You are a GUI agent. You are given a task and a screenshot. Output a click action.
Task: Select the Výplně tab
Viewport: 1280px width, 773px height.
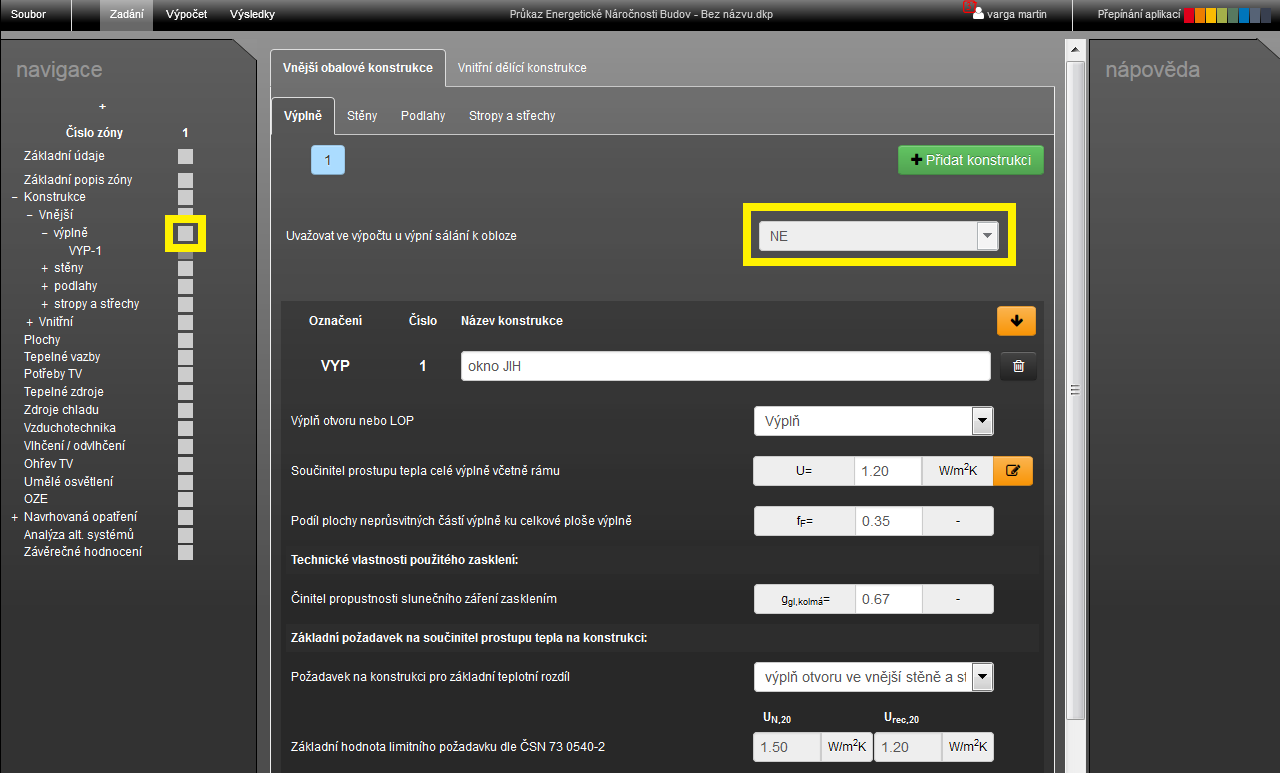click(303, 116)
